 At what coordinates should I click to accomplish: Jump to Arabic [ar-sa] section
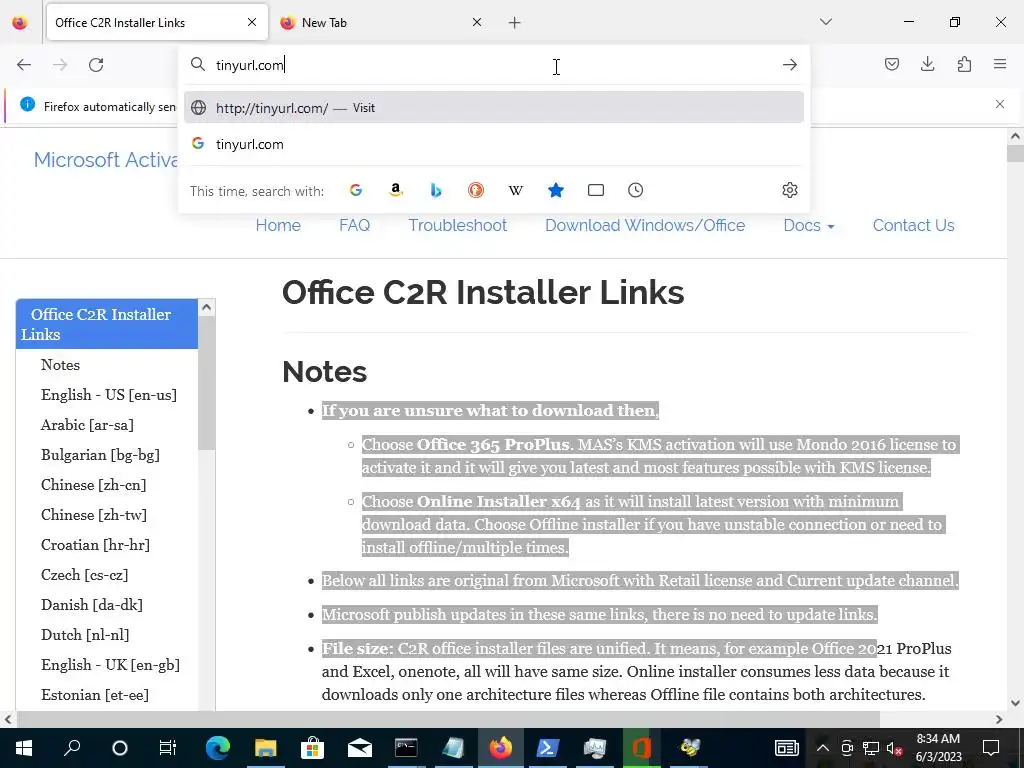[x=87, y=425]
